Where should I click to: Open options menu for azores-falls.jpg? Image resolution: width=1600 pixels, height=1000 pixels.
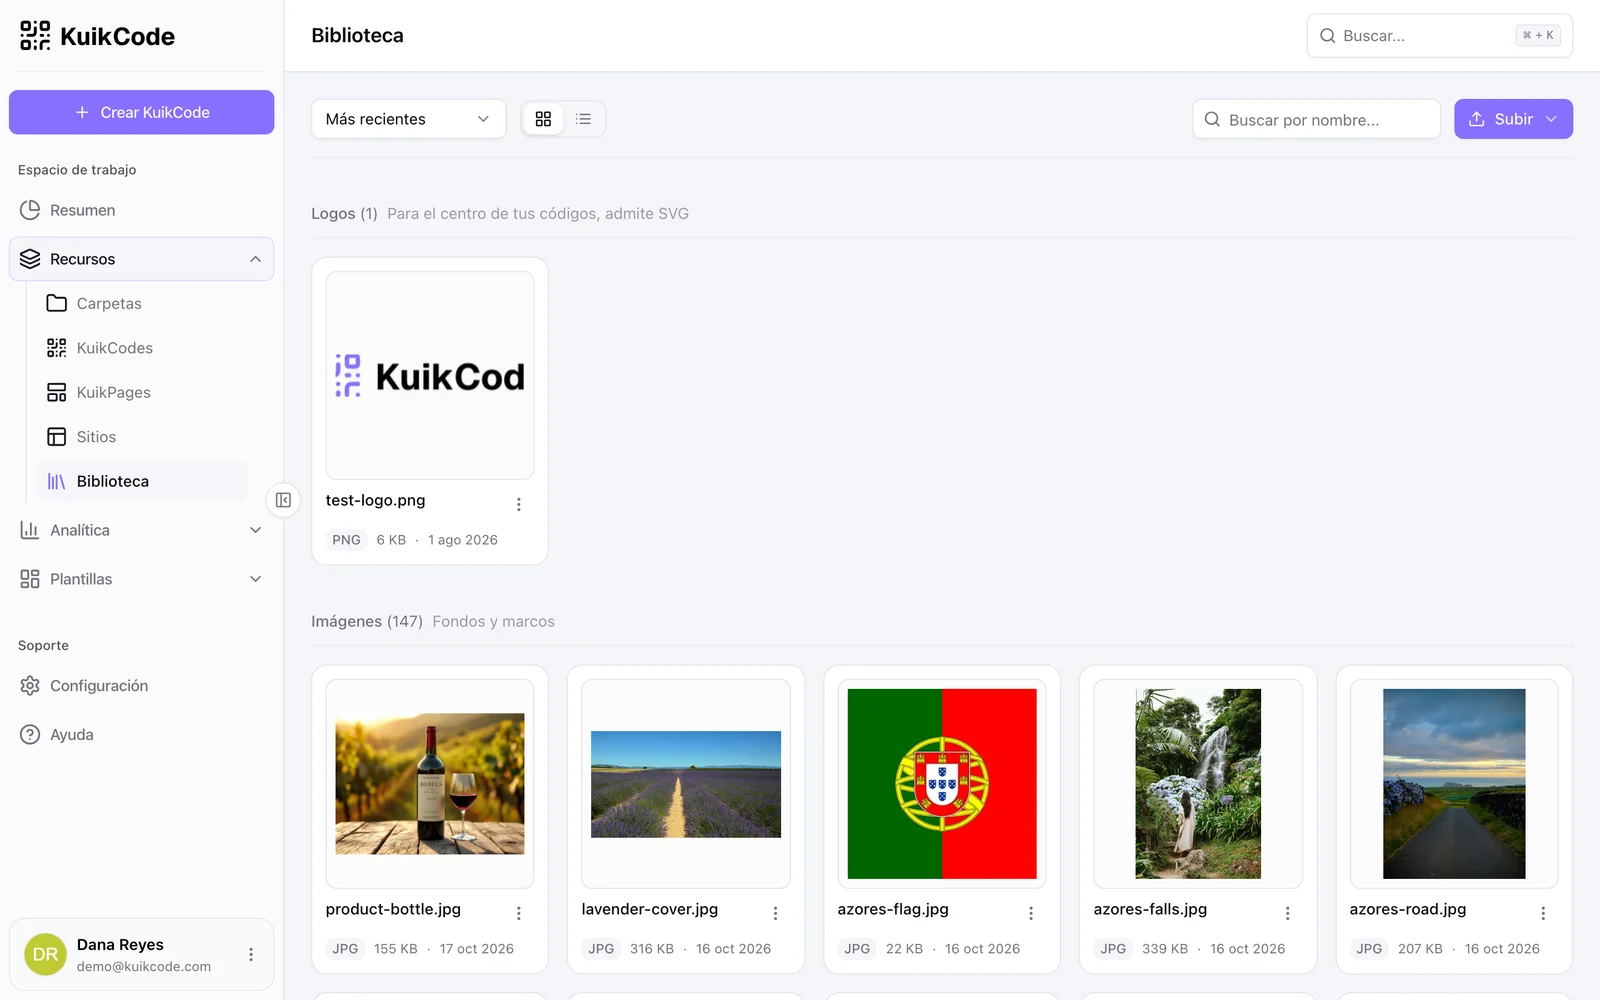click(x=1287, y=913)
